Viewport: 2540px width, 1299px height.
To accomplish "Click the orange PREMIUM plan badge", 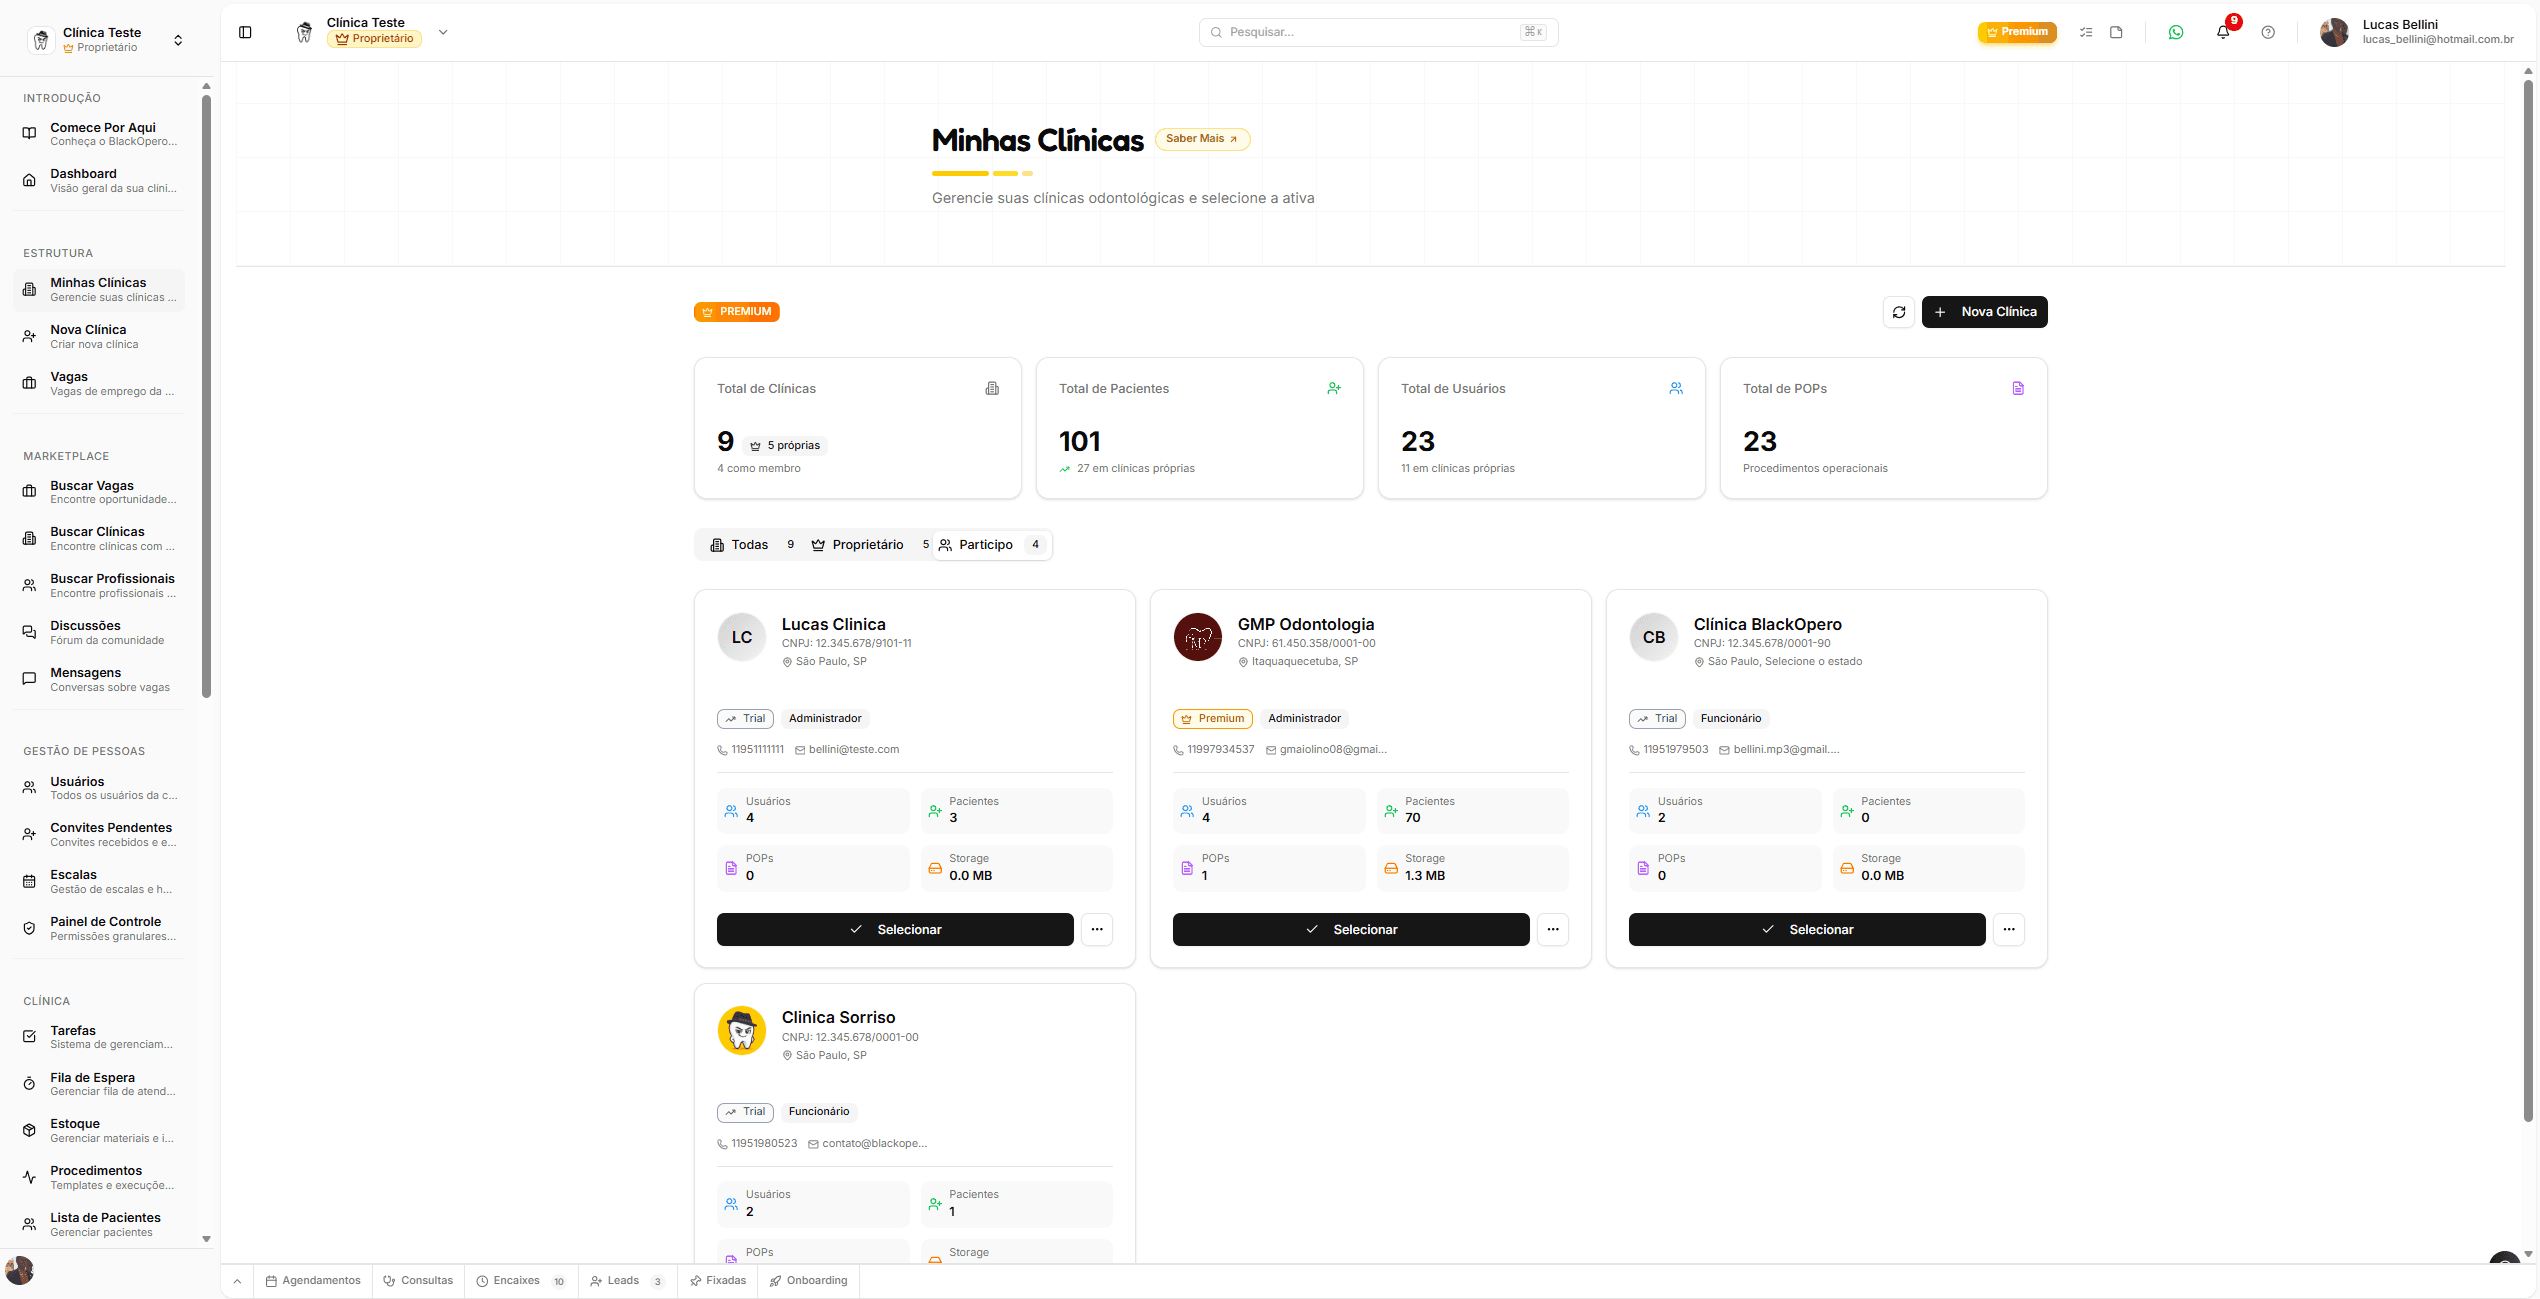I will [x=737, y=312].
